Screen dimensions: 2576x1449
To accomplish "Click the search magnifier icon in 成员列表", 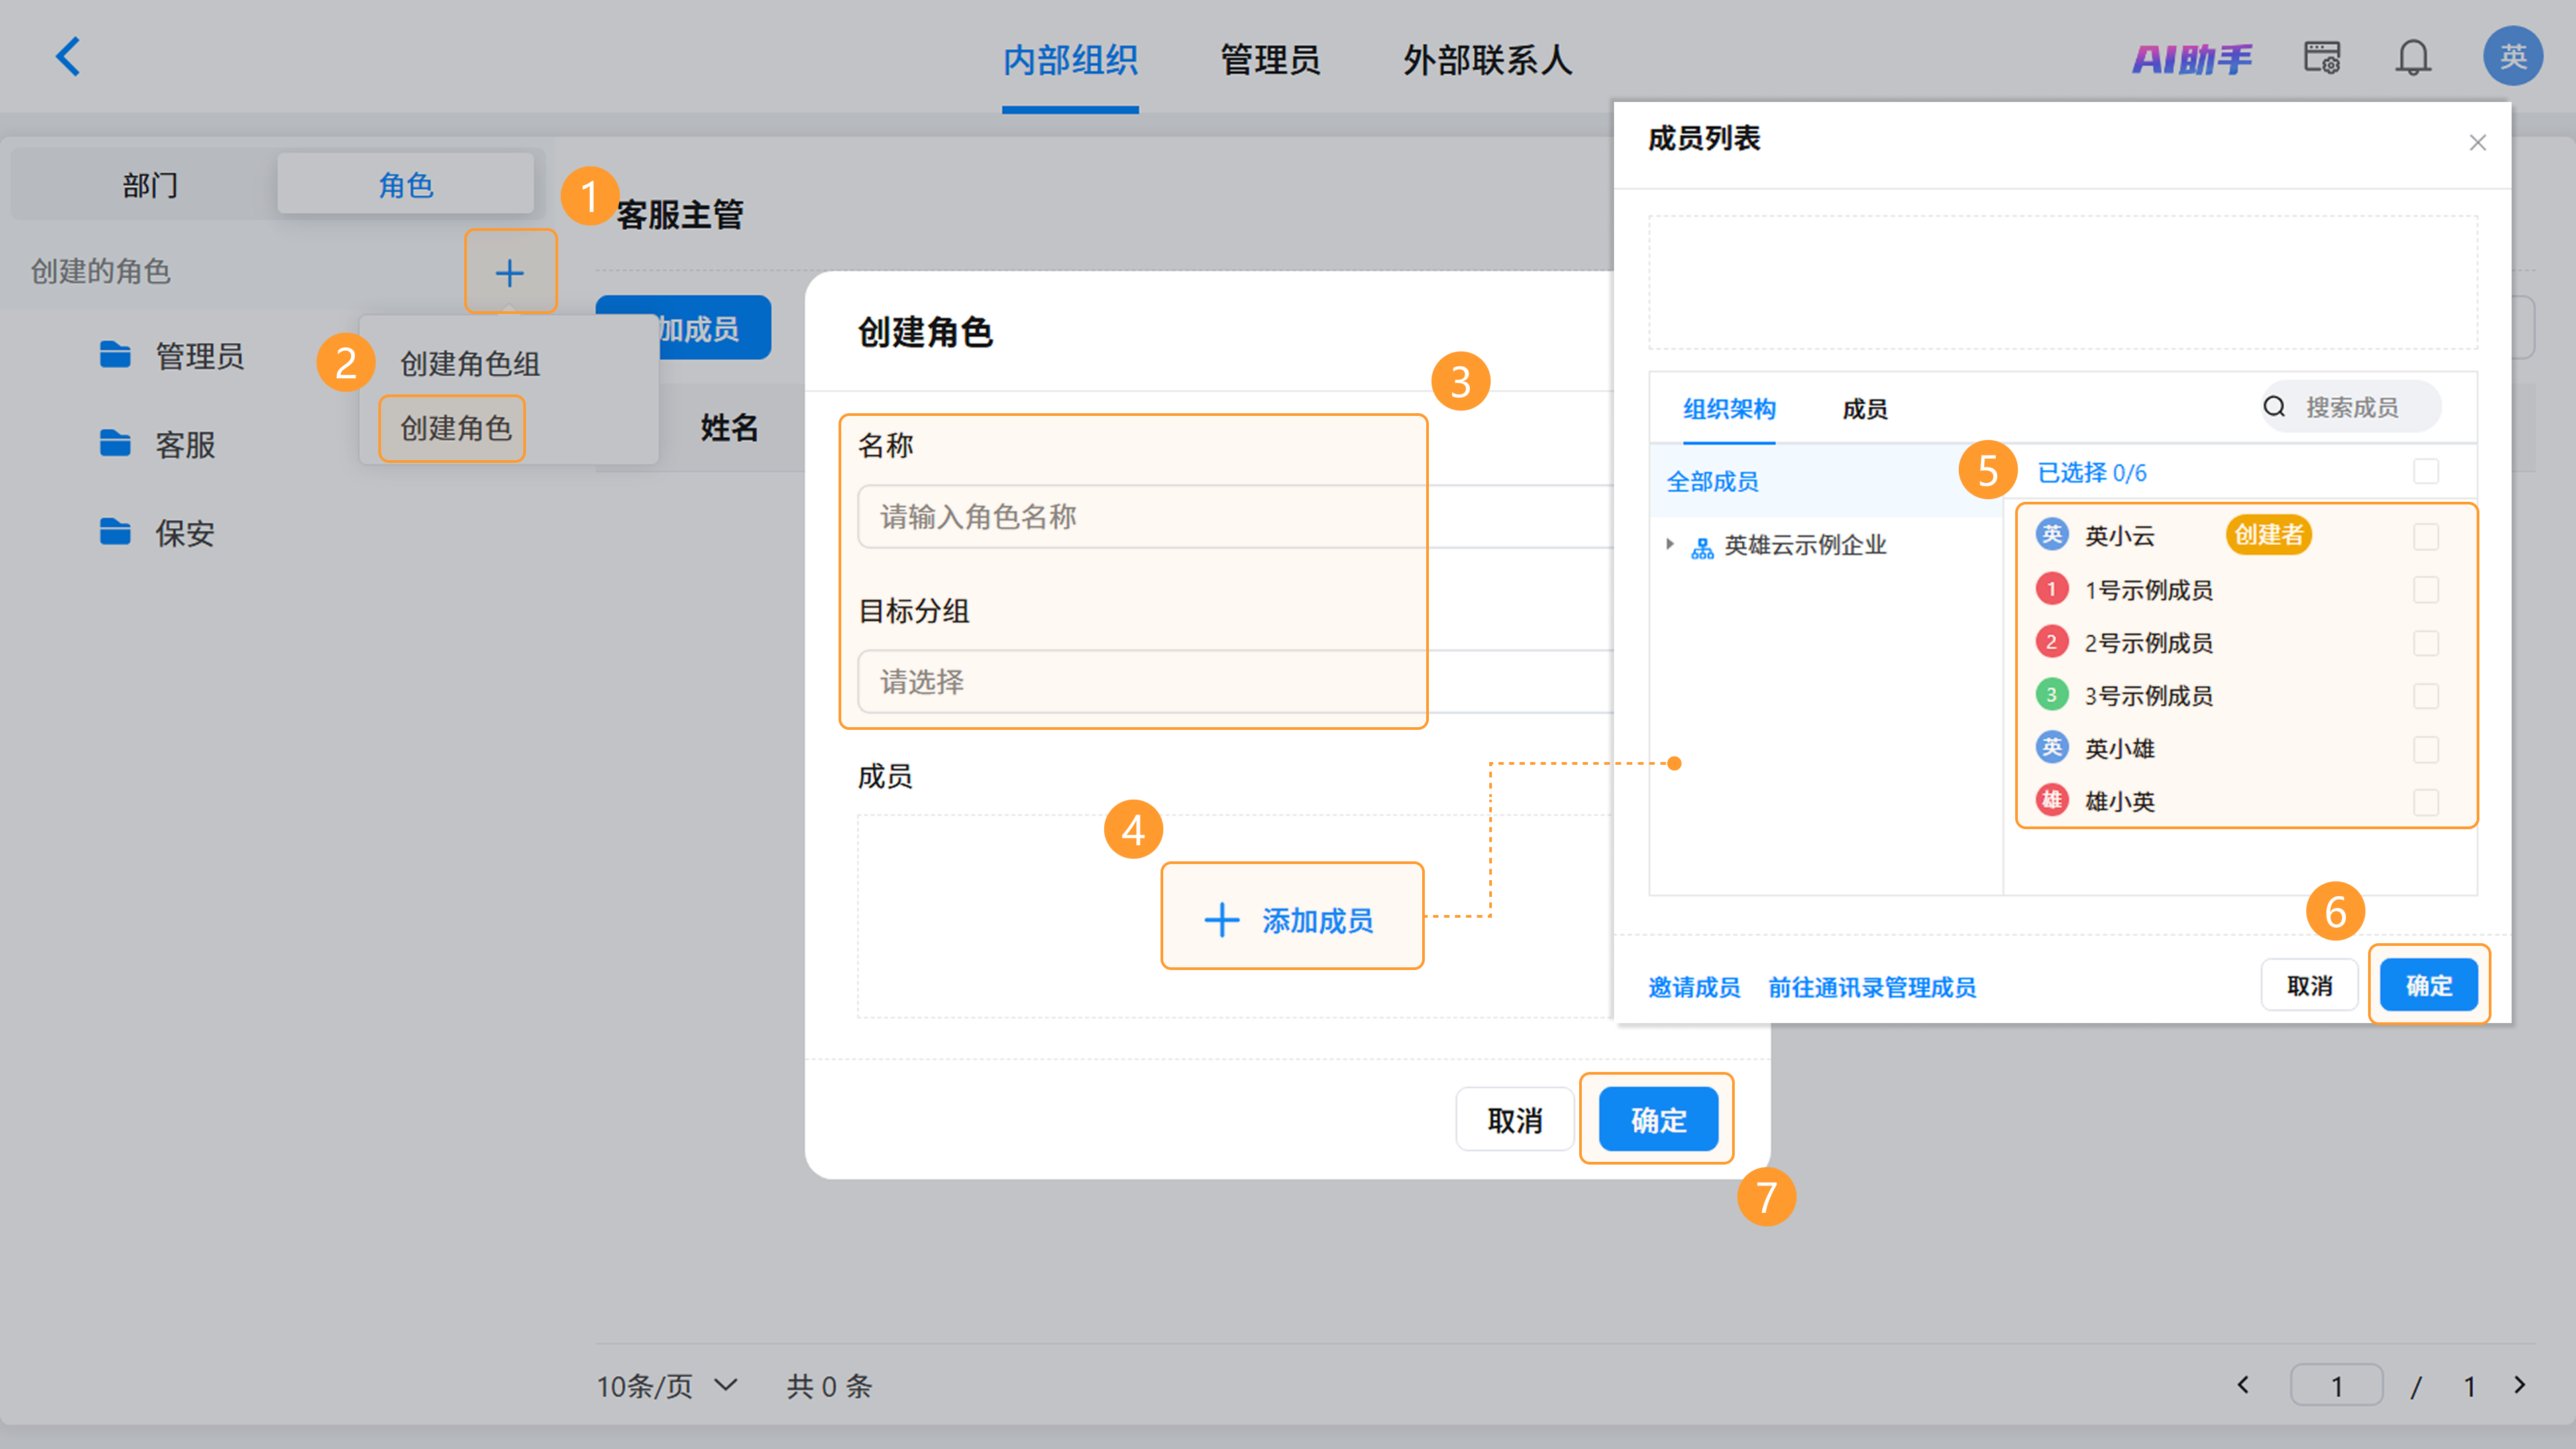I will (2274, 406).
